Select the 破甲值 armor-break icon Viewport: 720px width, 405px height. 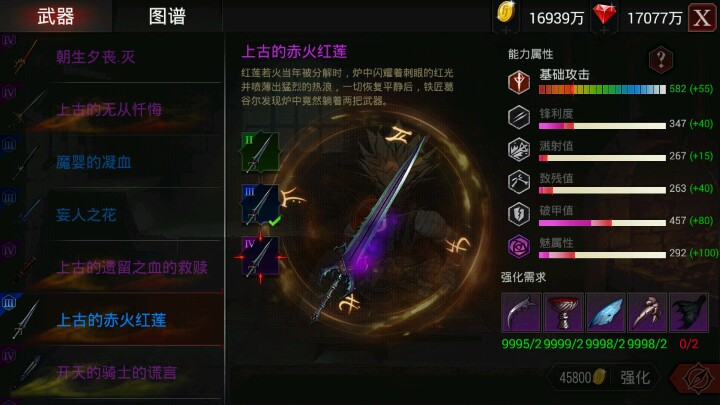point(519,214)
